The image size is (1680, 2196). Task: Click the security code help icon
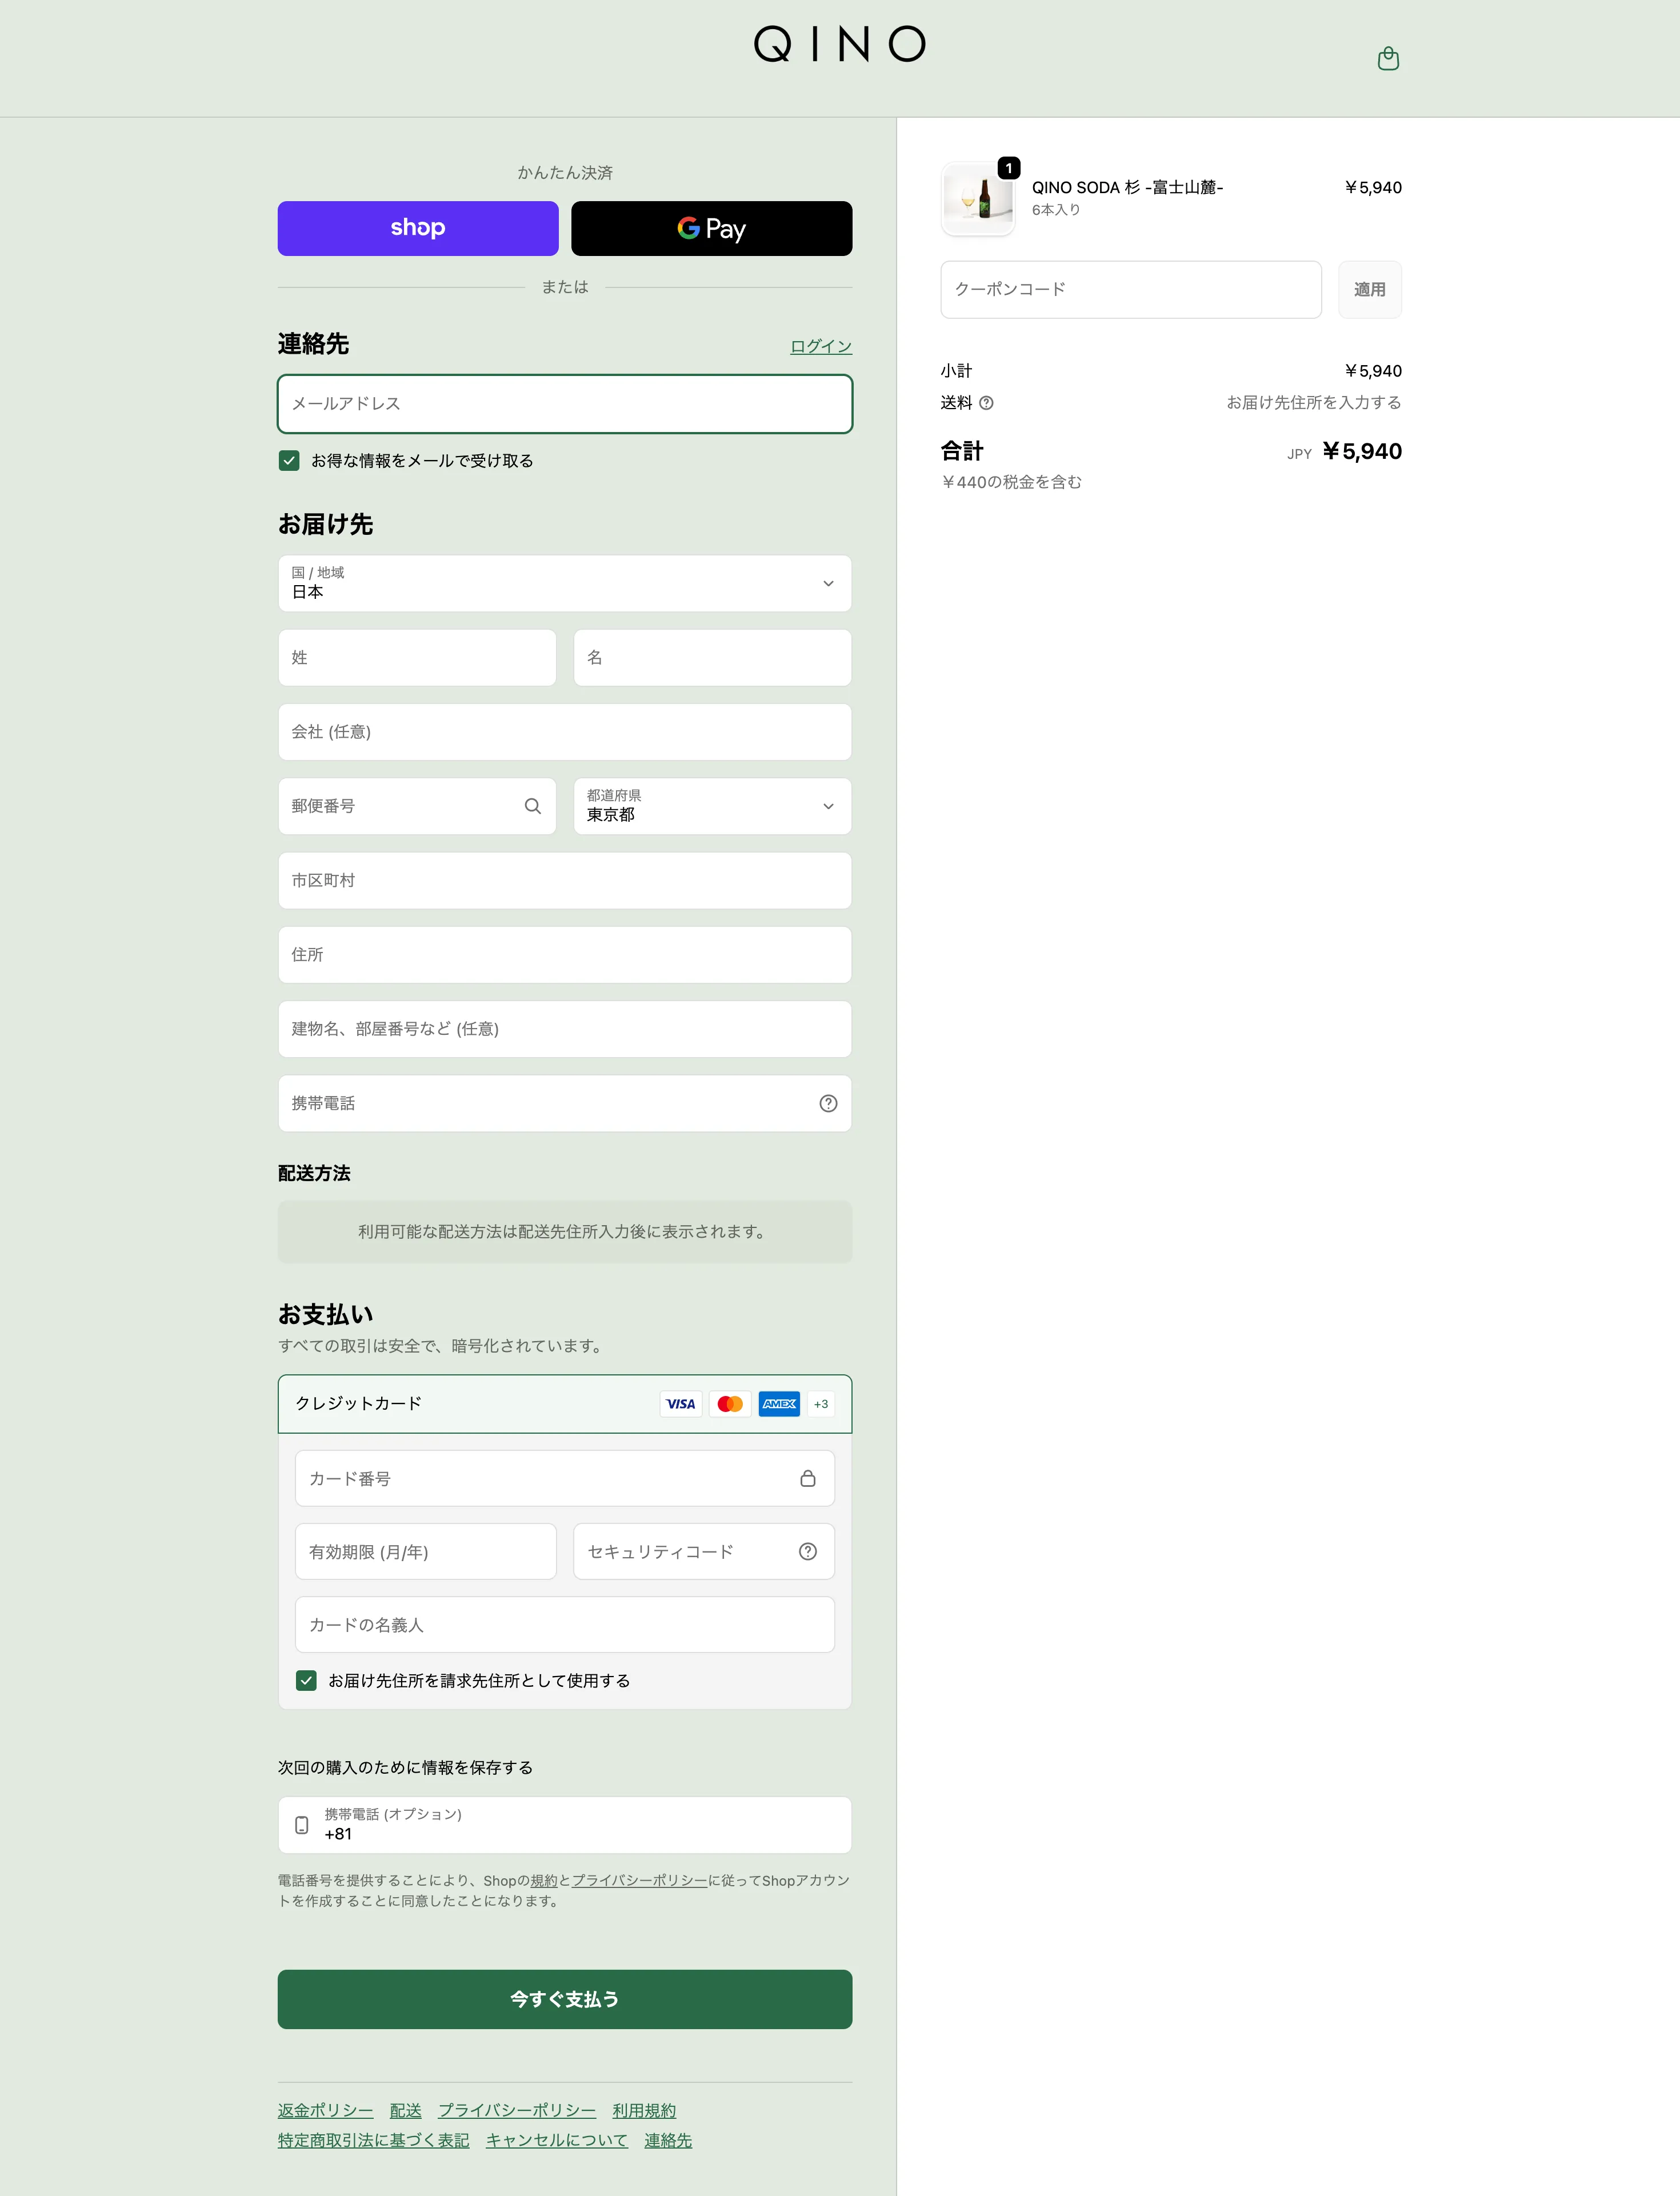[808, 1551]
